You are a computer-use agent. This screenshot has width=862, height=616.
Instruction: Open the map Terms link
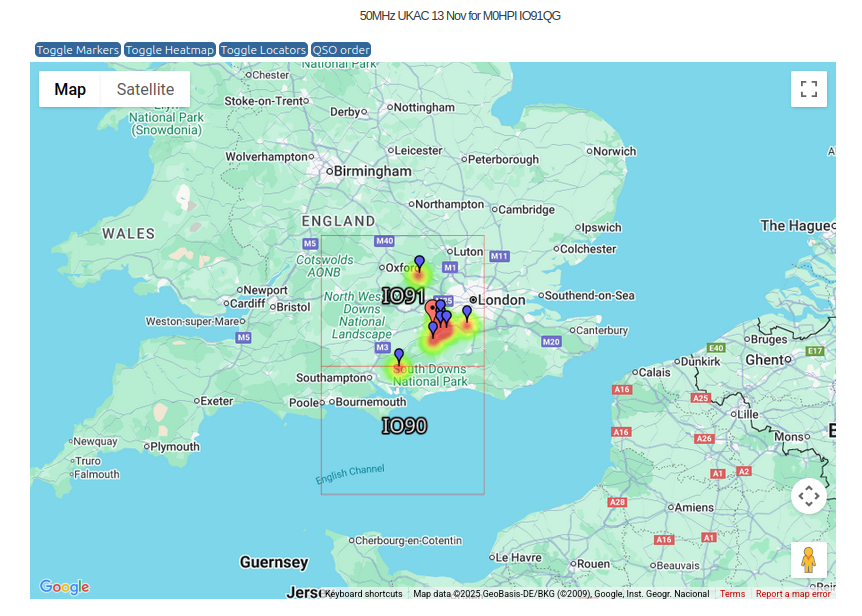tap(732, 594)
